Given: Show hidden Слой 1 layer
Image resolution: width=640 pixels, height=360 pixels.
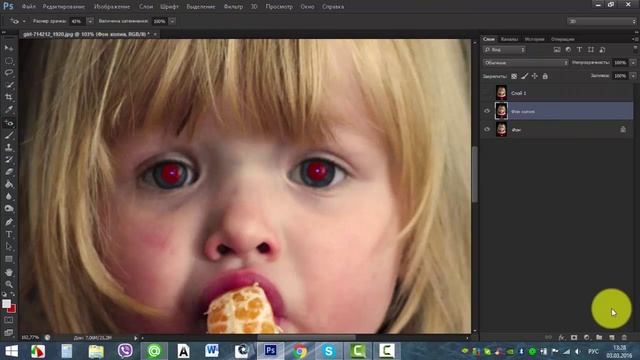Looking at the screenshot, I should click(487, 93).
